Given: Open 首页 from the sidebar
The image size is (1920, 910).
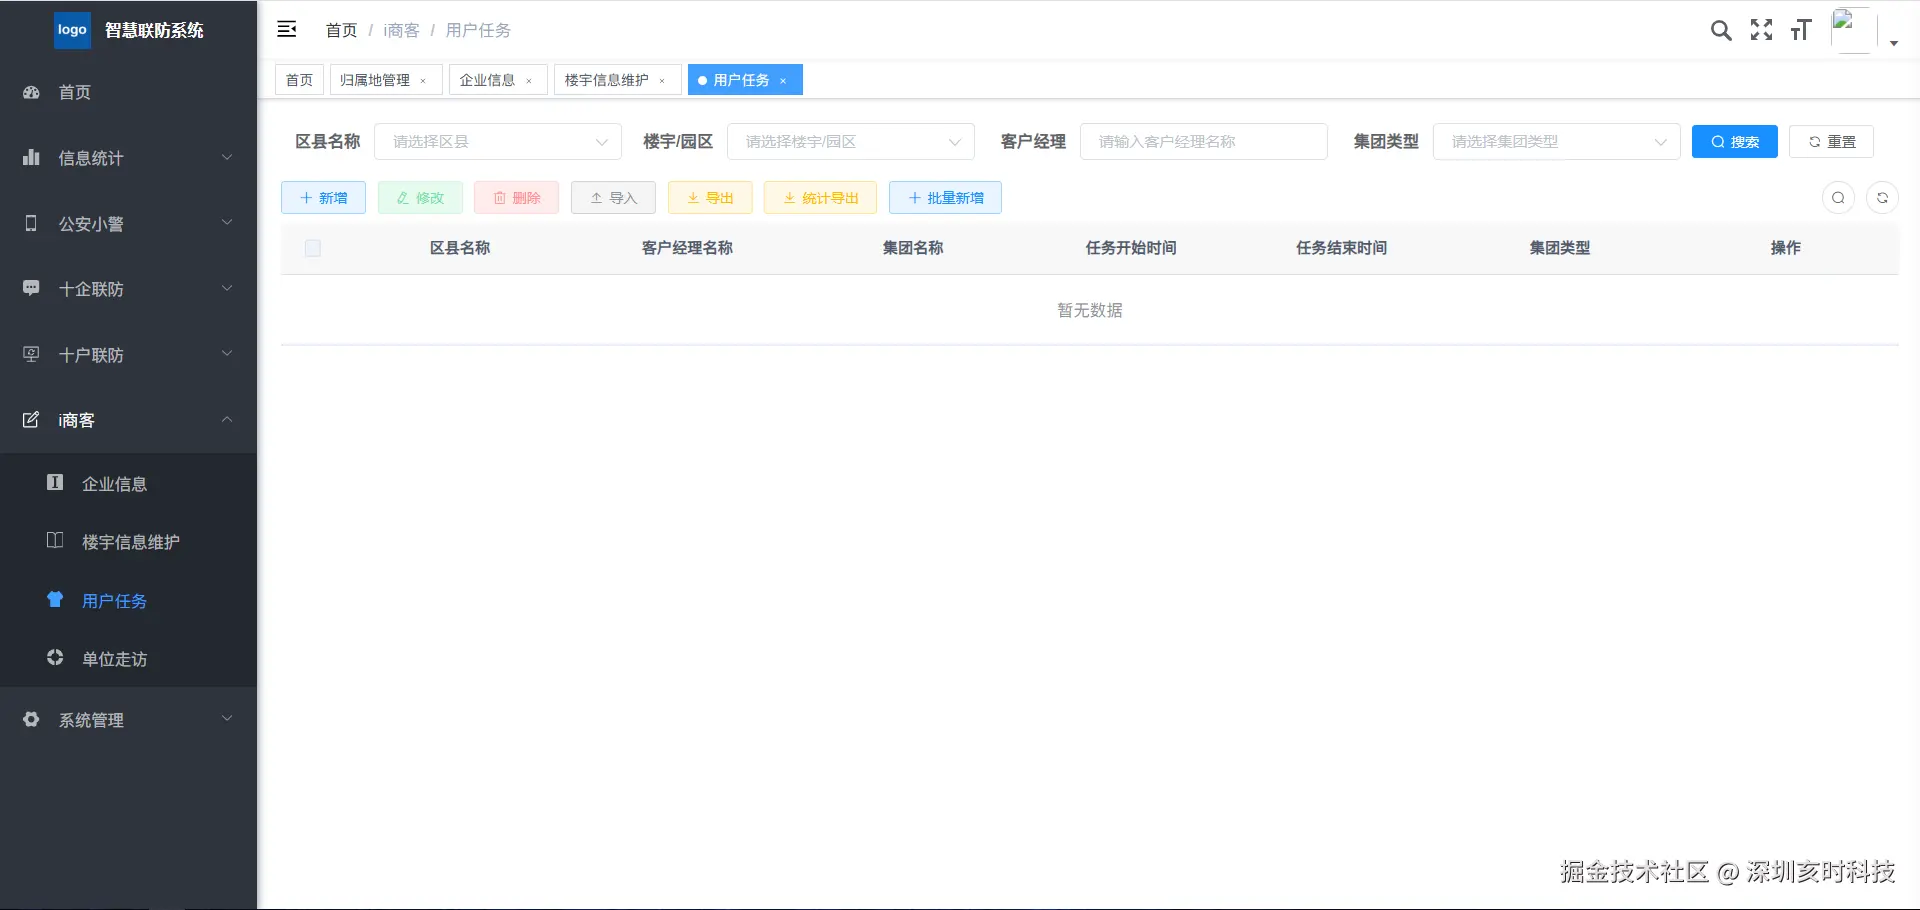Looking at the screenshot, I should click(128, 92).
